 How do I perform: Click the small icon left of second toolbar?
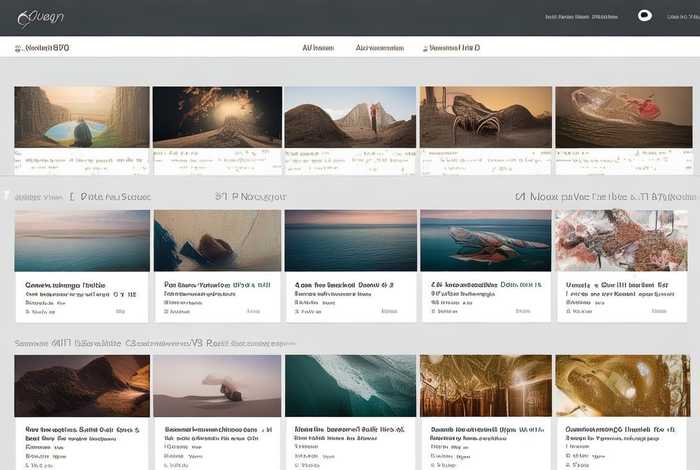pos(18,48)
